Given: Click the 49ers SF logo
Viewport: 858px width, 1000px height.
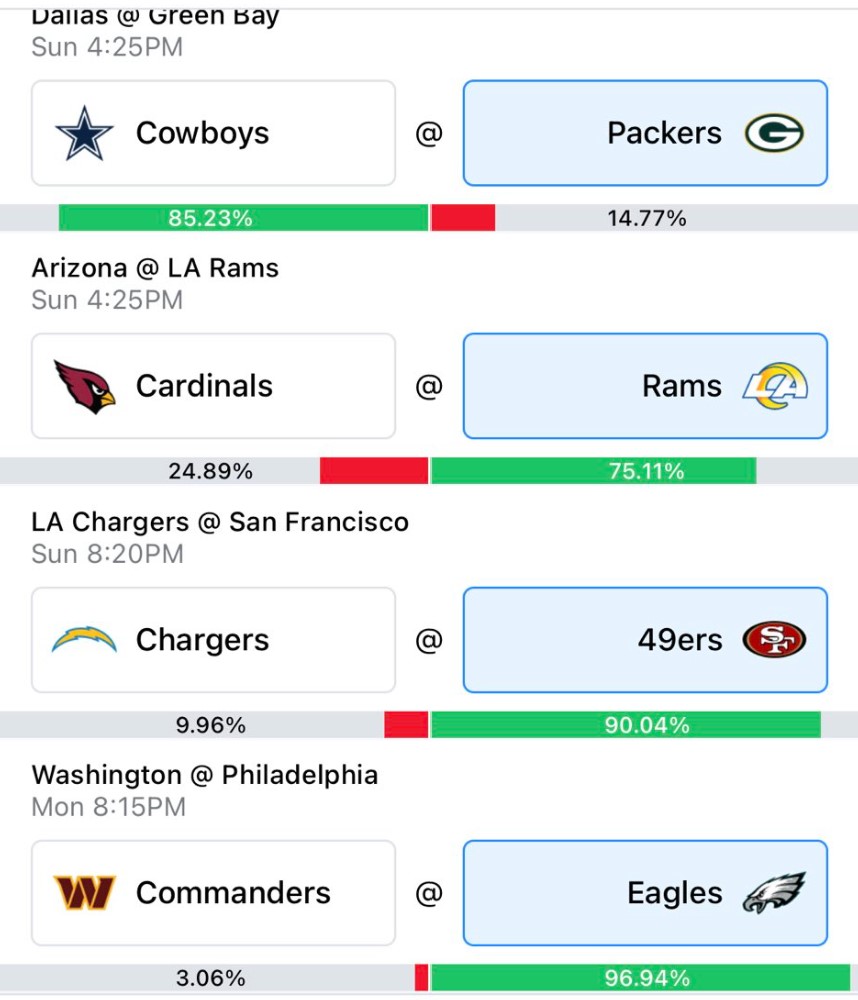Looking at the screenshot, I should (774, 639).
